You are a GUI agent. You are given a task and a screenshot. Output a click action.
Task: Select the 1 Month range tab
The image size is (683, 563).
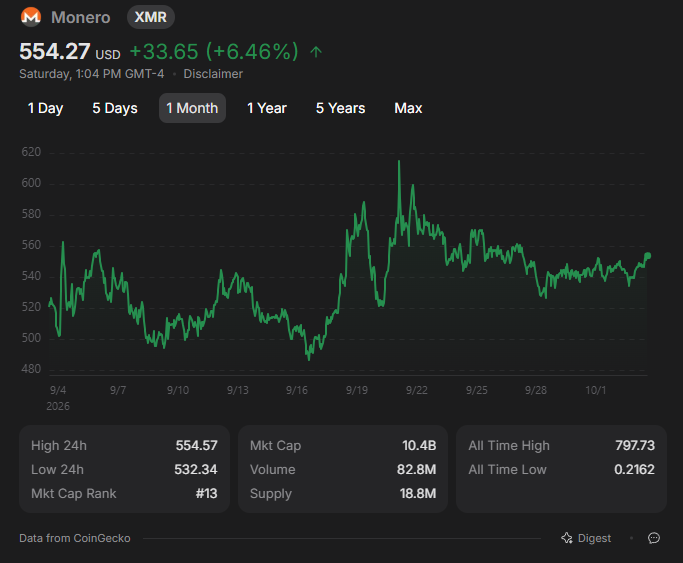pos(192,108)
